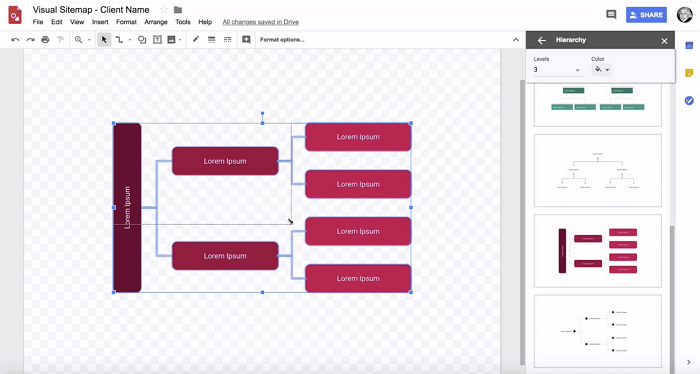Add a comment via toolbar
Image resolution: width=700 pixels, height=374 pixels.
click(246, 40)
